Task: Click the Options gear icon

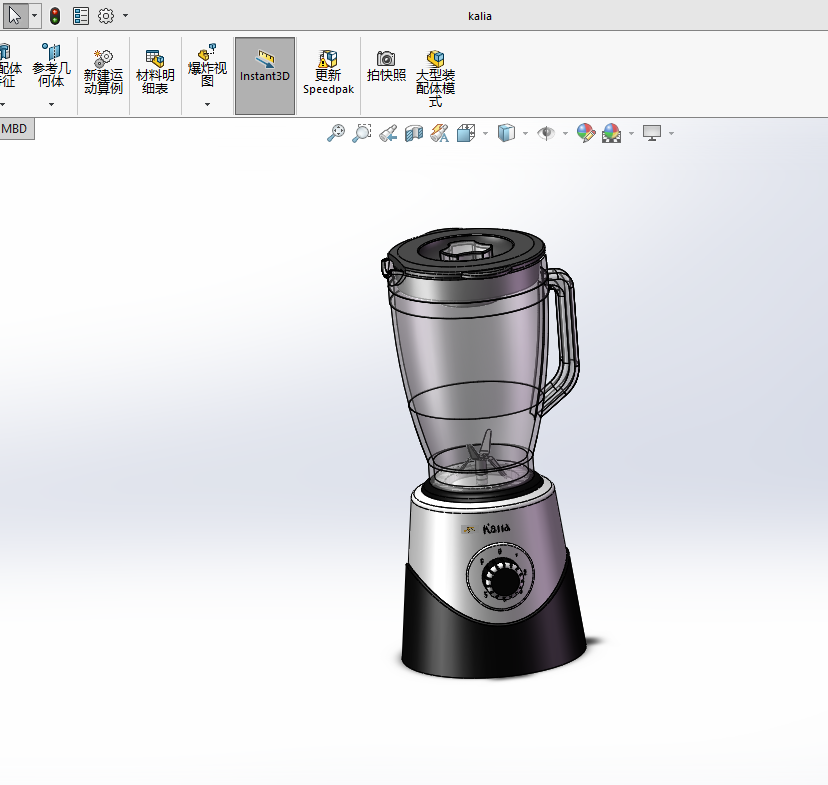Action: coord(106,16)
